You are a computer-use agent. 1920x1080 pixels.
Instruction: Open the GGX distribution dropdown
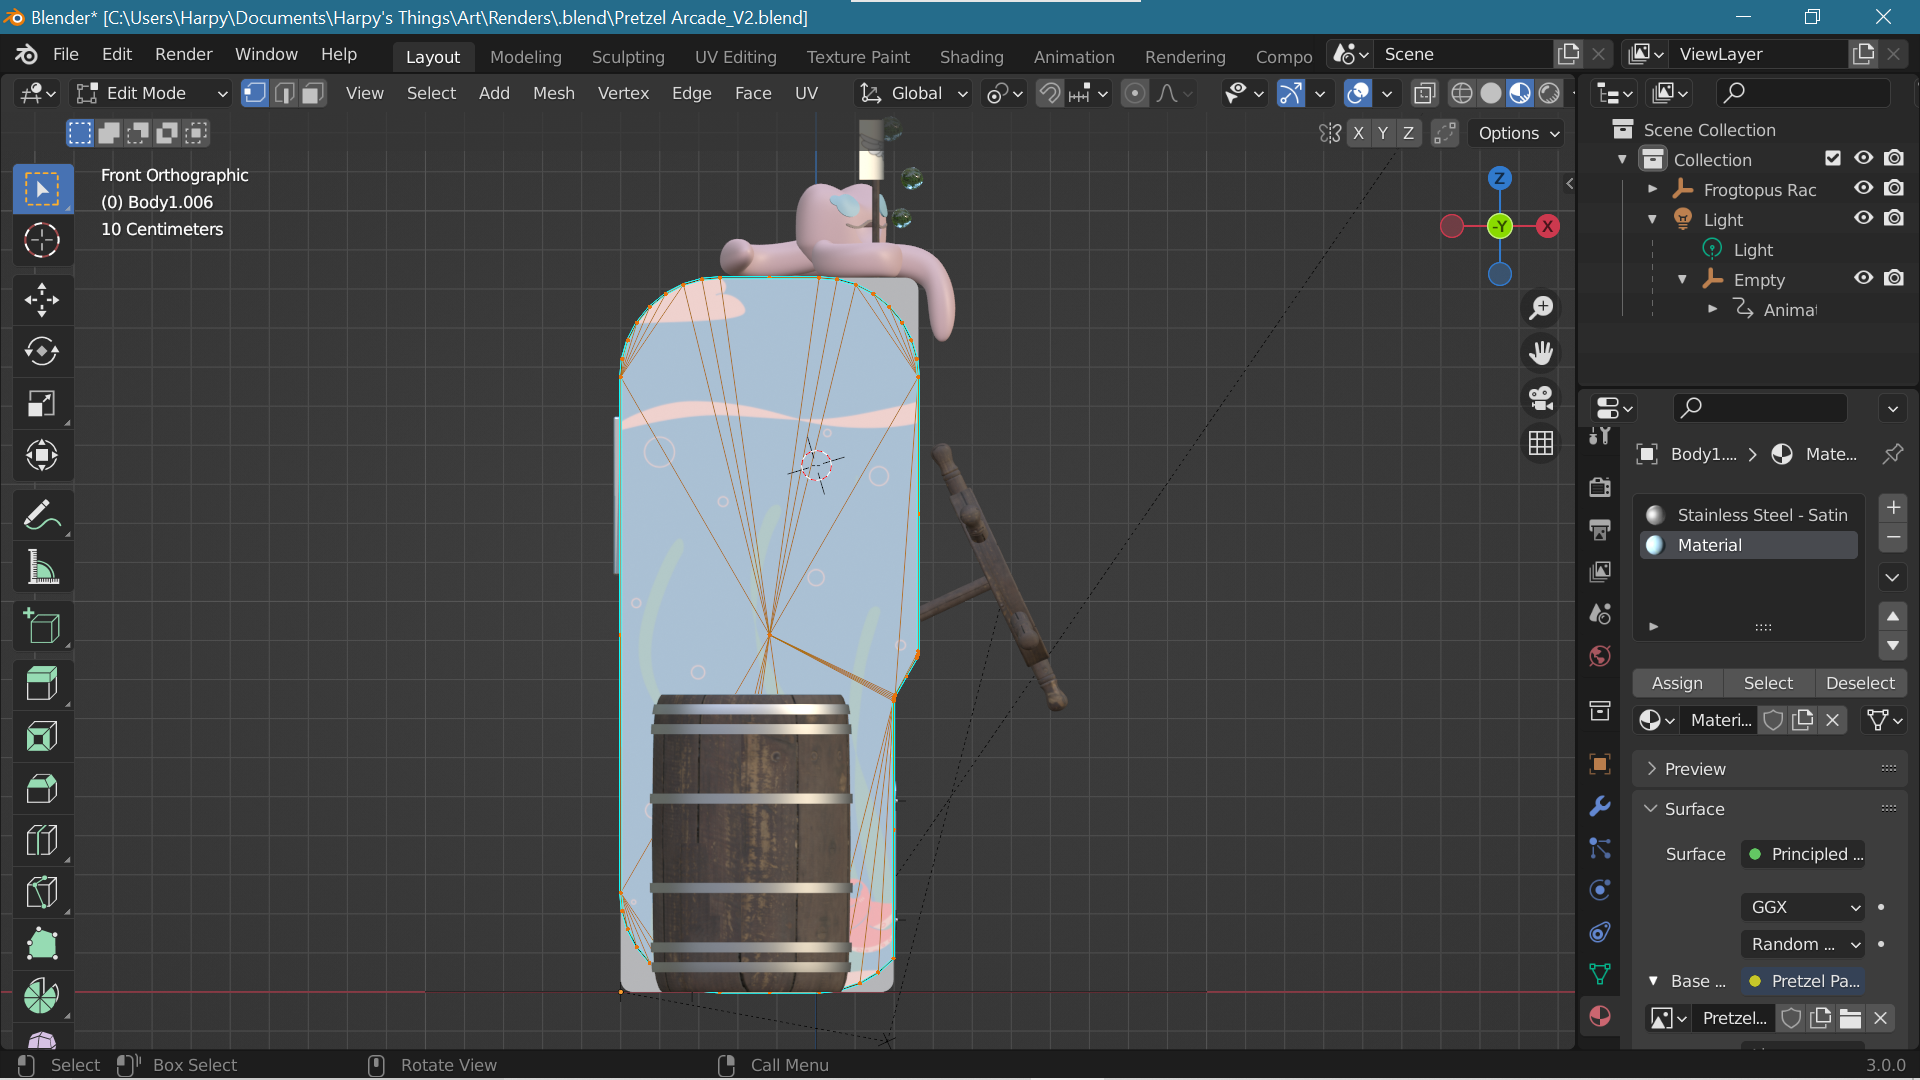1803,907
